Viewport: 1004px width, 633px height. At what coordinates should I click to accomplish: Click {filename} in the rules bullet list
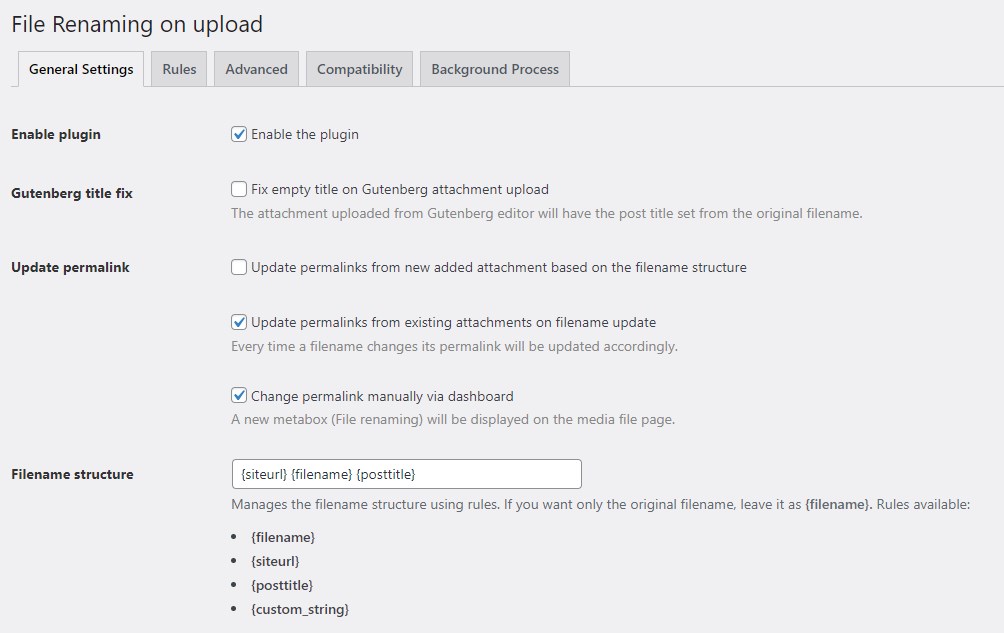pyautogui.click(x=283, y=537)
